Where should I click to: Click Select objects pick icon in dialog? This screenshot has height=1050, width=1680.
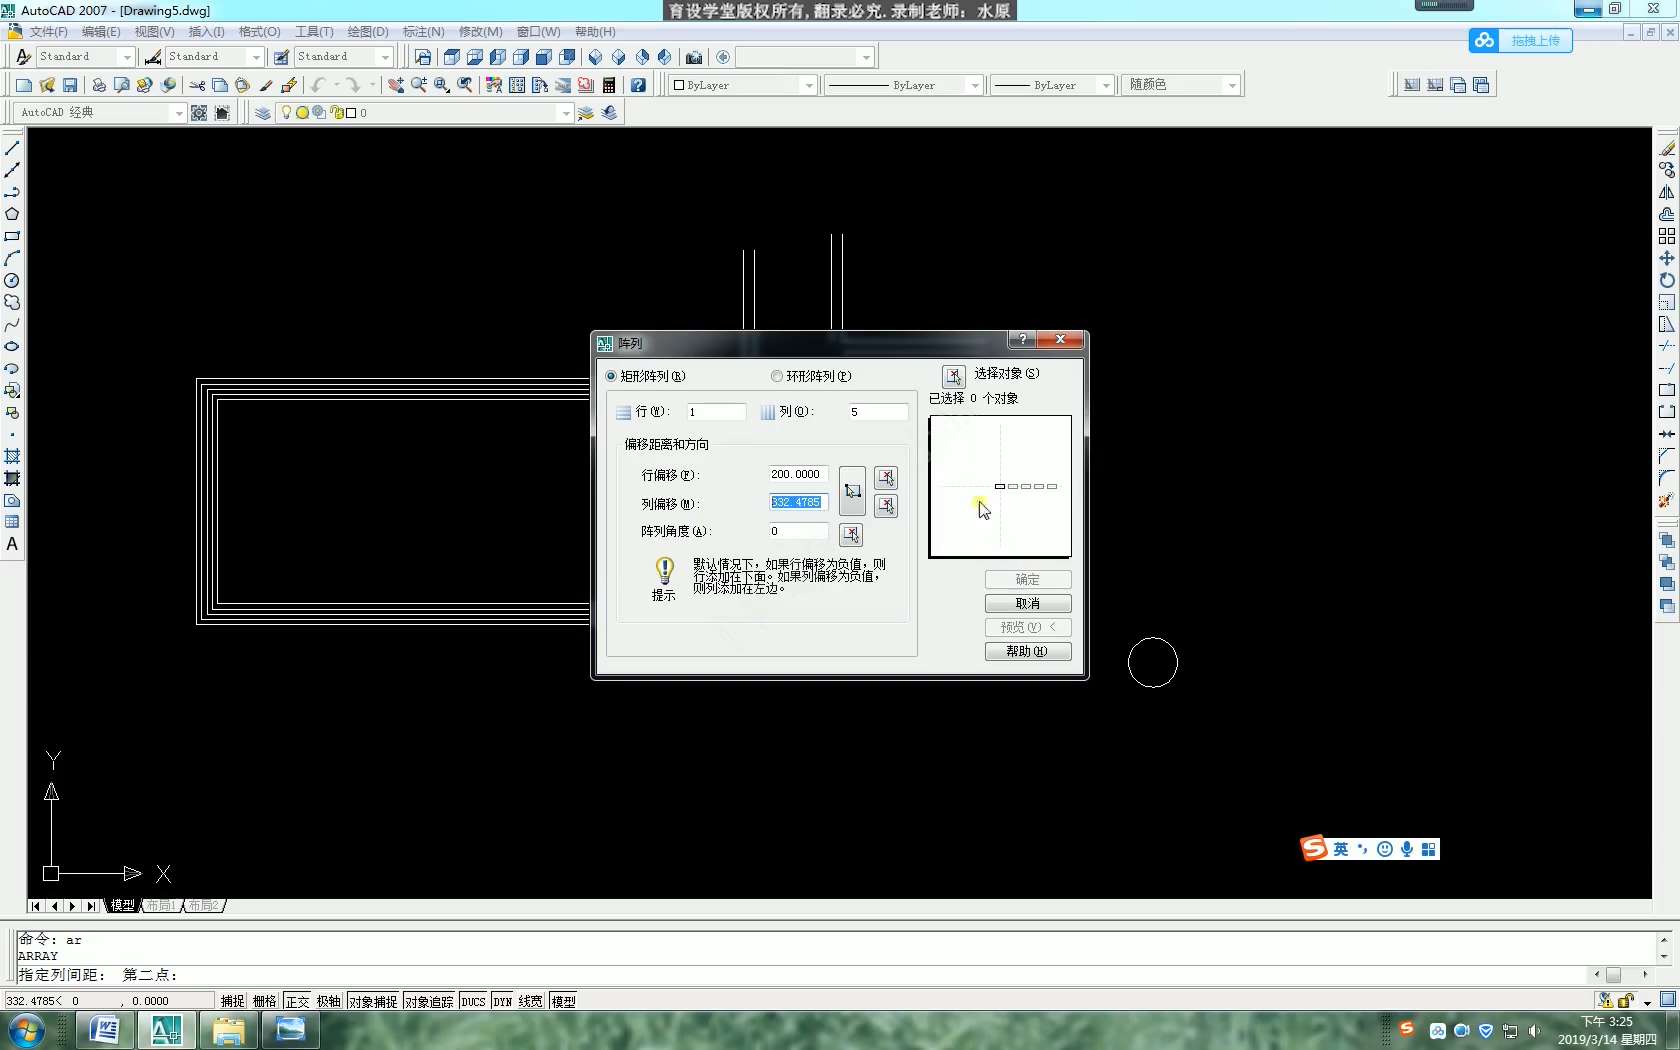pyautogui.click(x=954, y=376)
